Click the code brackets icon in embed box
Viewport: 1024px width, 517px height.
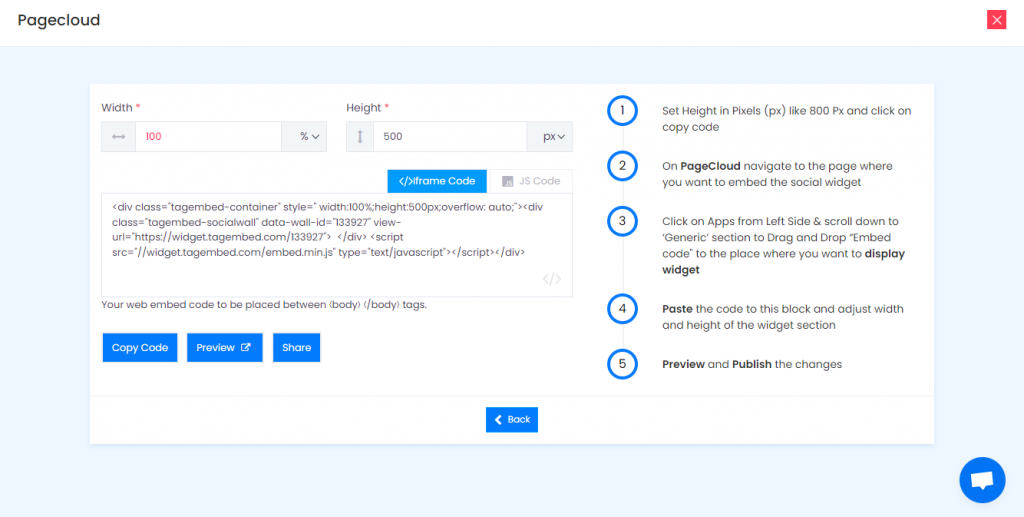(552, 279)
